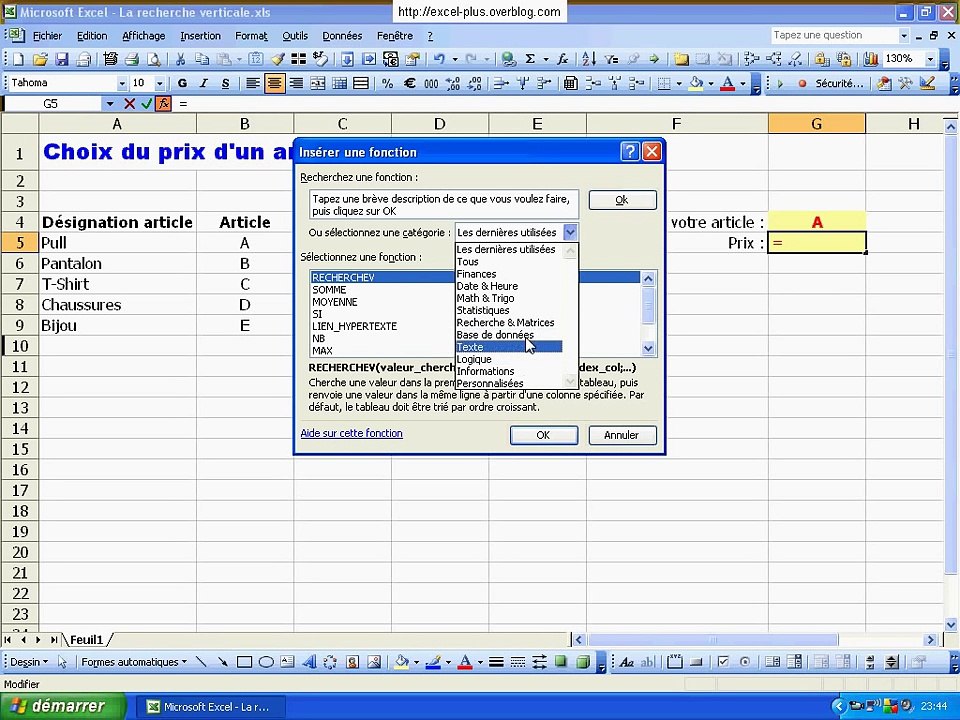Open Aide sur cette fonction link
Viewport: 960px width, 720px height.
(351, 433)
